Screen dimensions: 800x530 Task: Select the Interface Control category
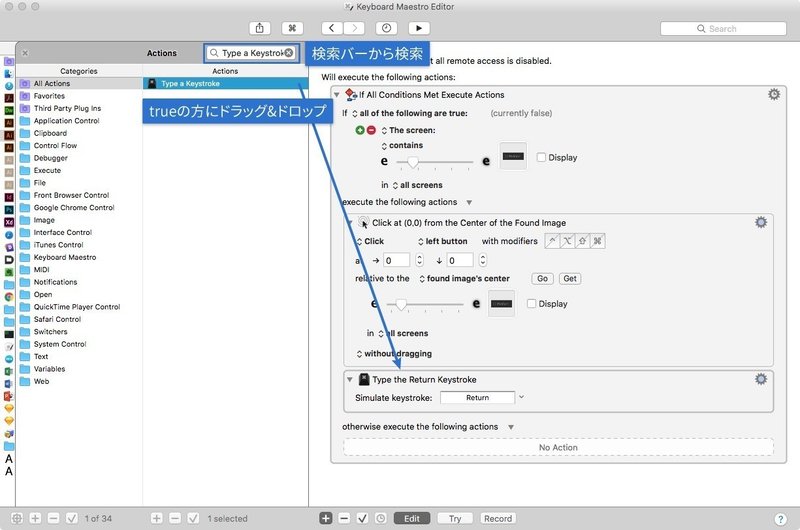(x=79, y=232)
